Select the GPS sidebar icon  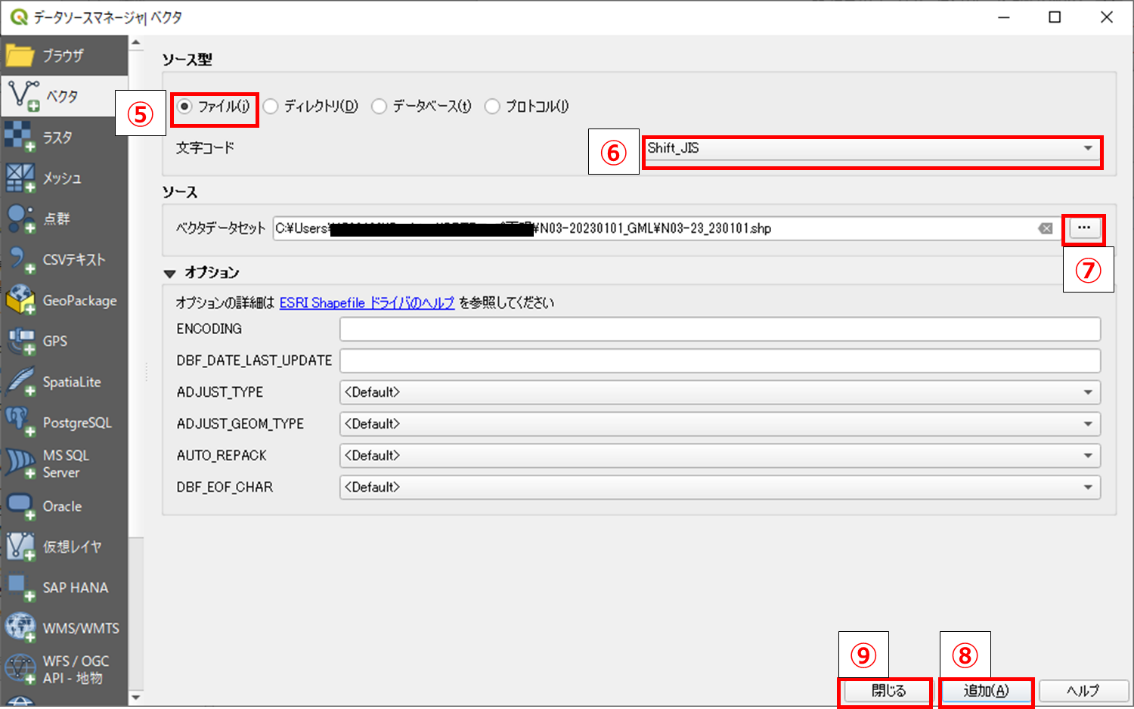[20, 341]
